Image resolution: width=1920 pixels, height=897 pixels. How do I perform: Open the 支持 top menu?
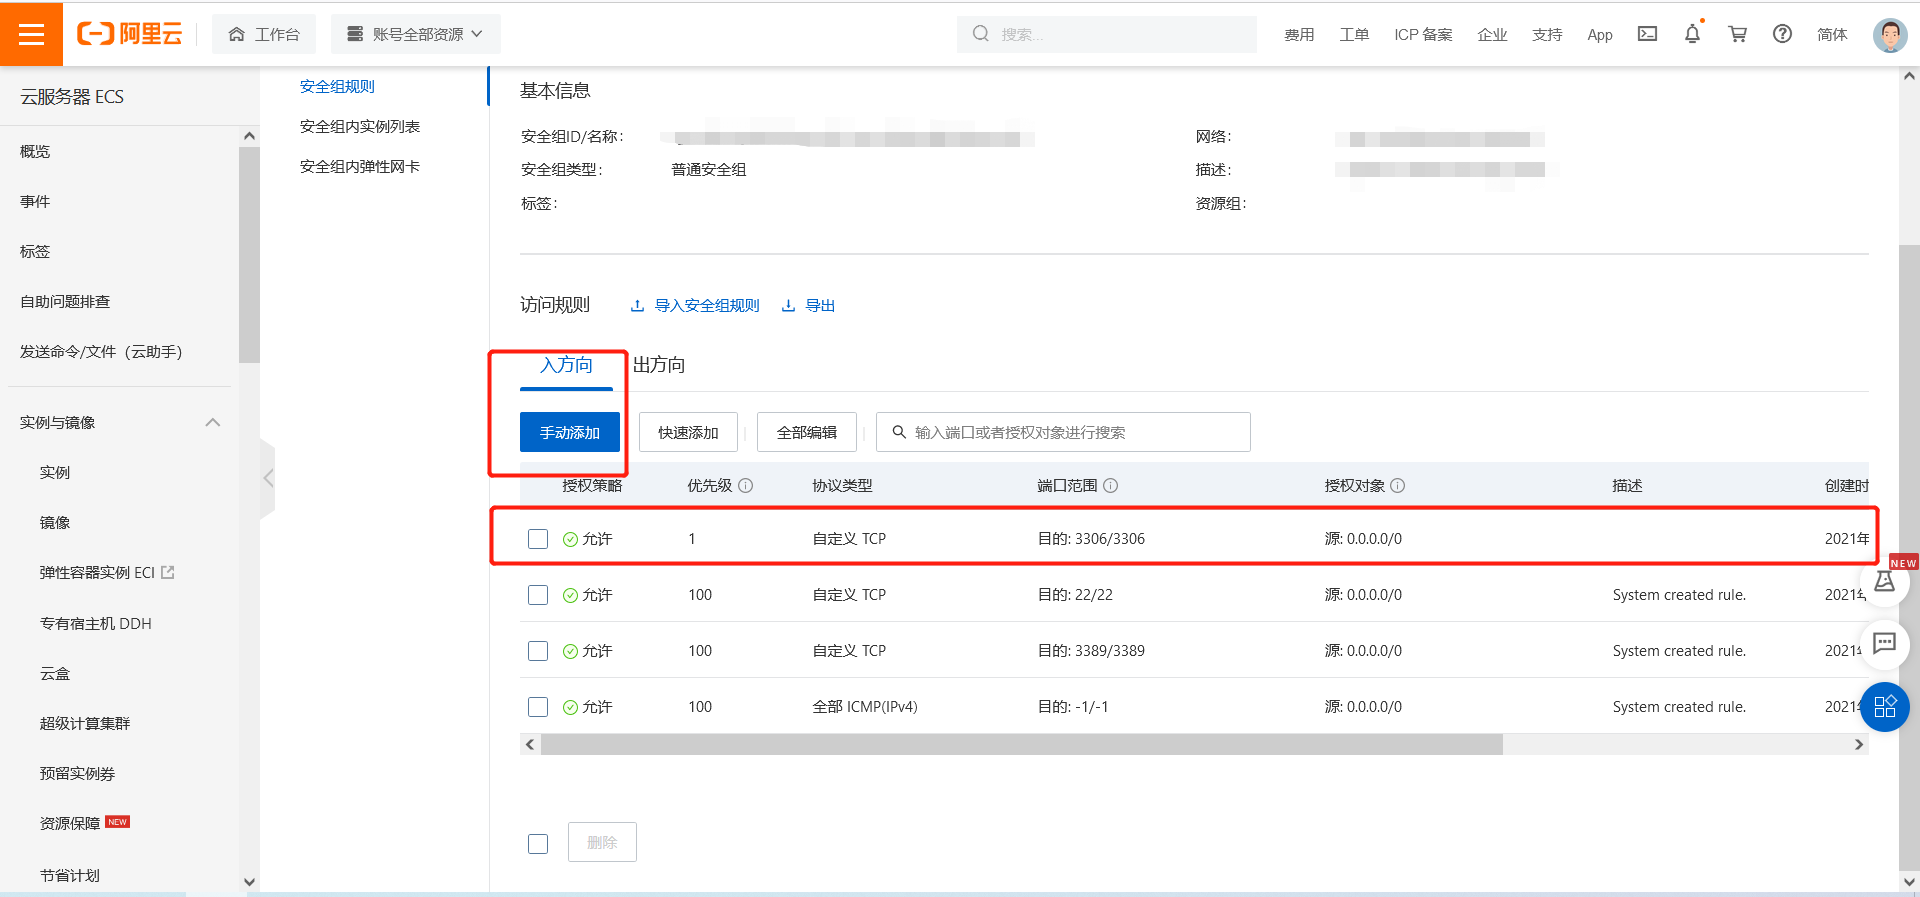coord(1547,35)
